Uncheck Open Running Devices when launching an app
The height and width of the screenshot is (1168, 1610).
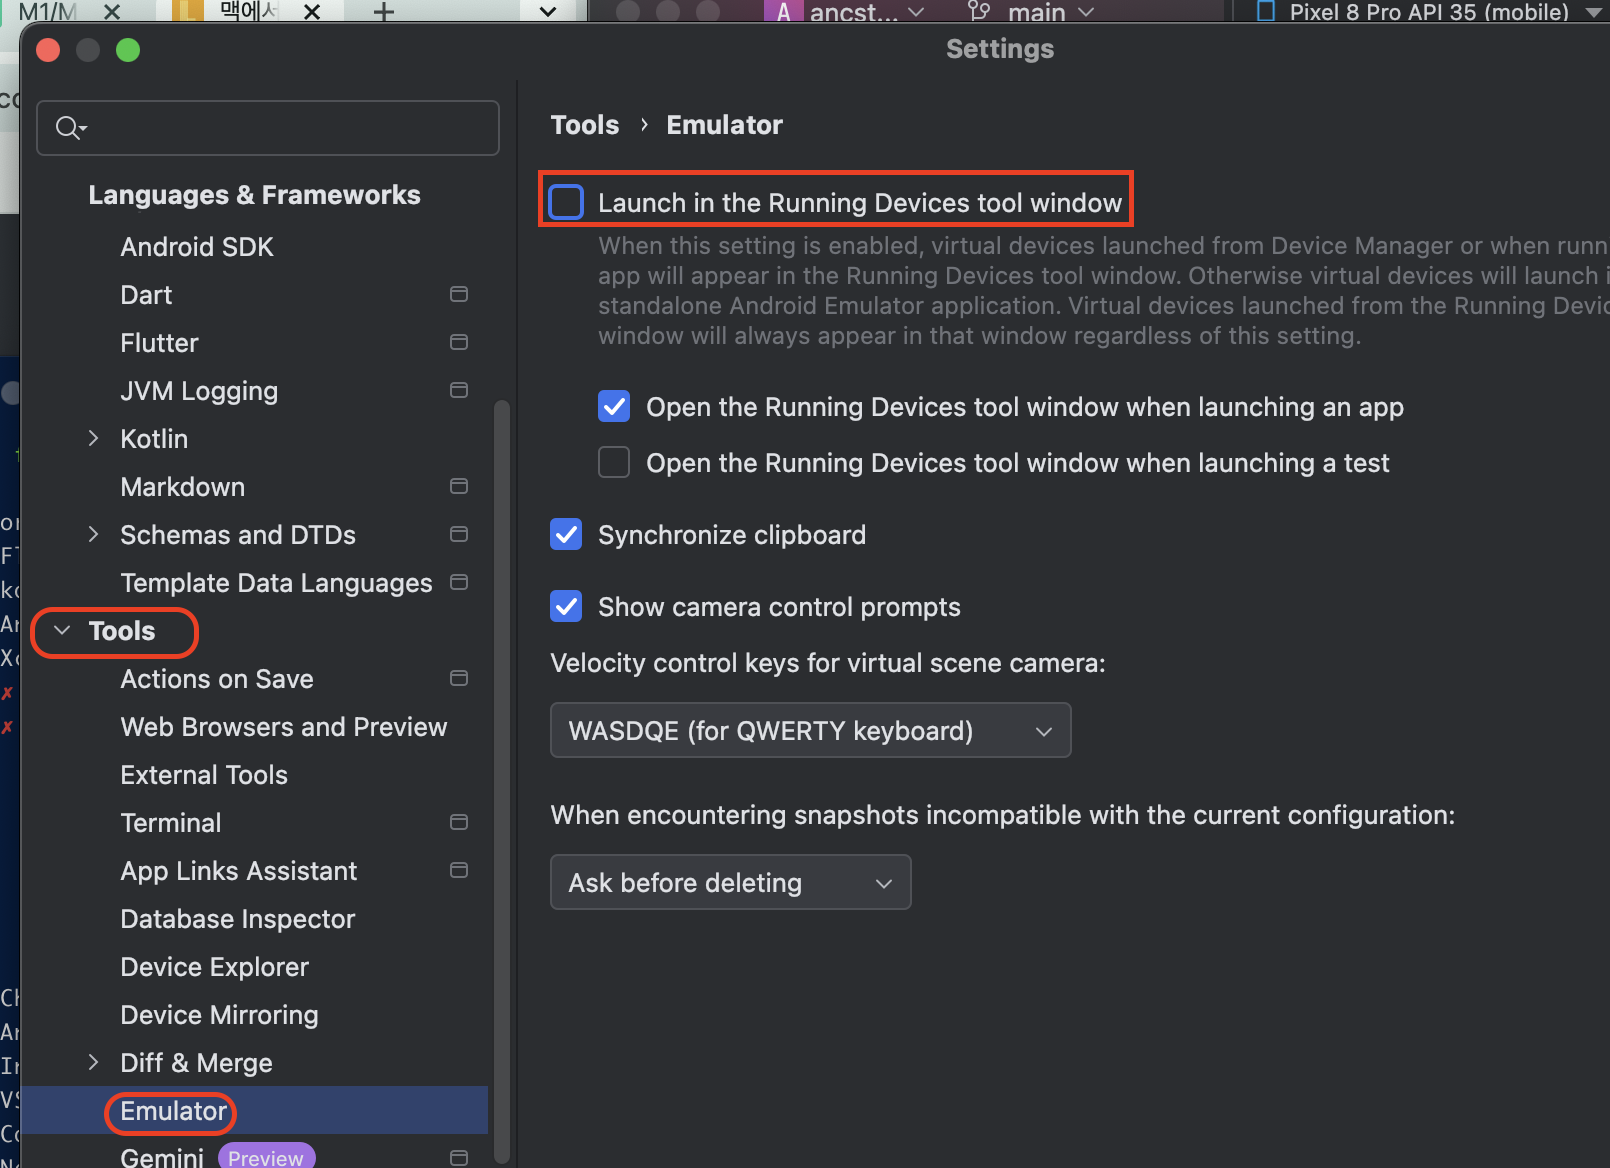click(x=614, y=406)
